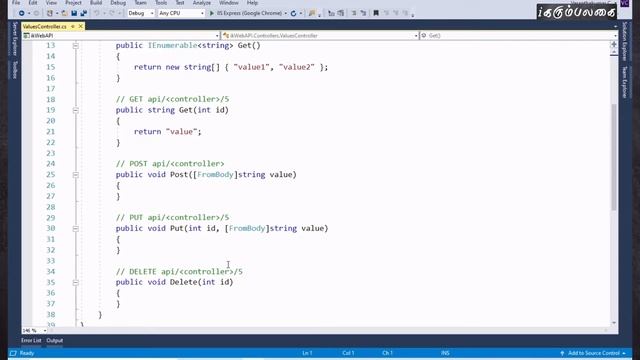Open the Error List panel tab
Screen dimensions: 640x360
[31, 340]
